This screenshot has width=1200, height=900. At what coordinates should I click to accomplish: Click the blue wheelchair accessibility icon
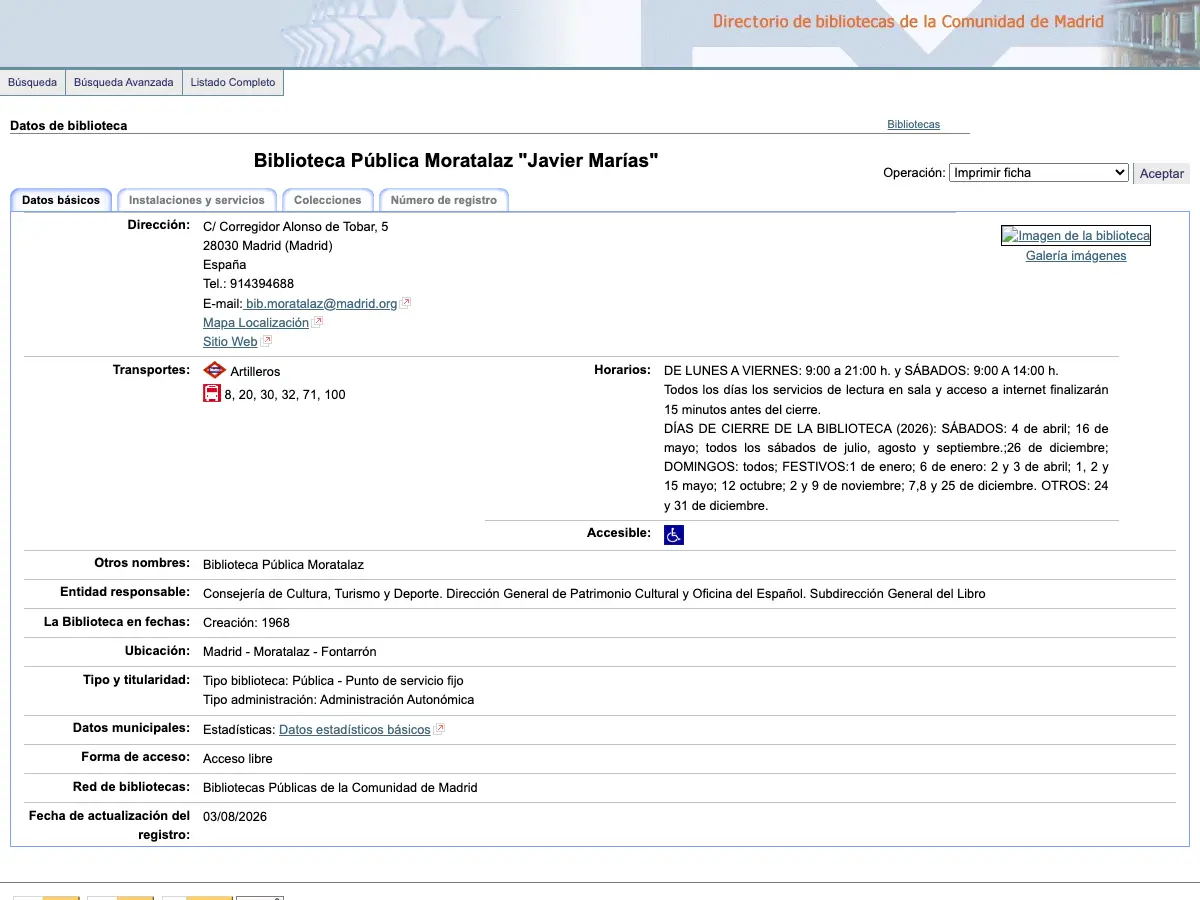pyautogui.click(x=674, y=535)
